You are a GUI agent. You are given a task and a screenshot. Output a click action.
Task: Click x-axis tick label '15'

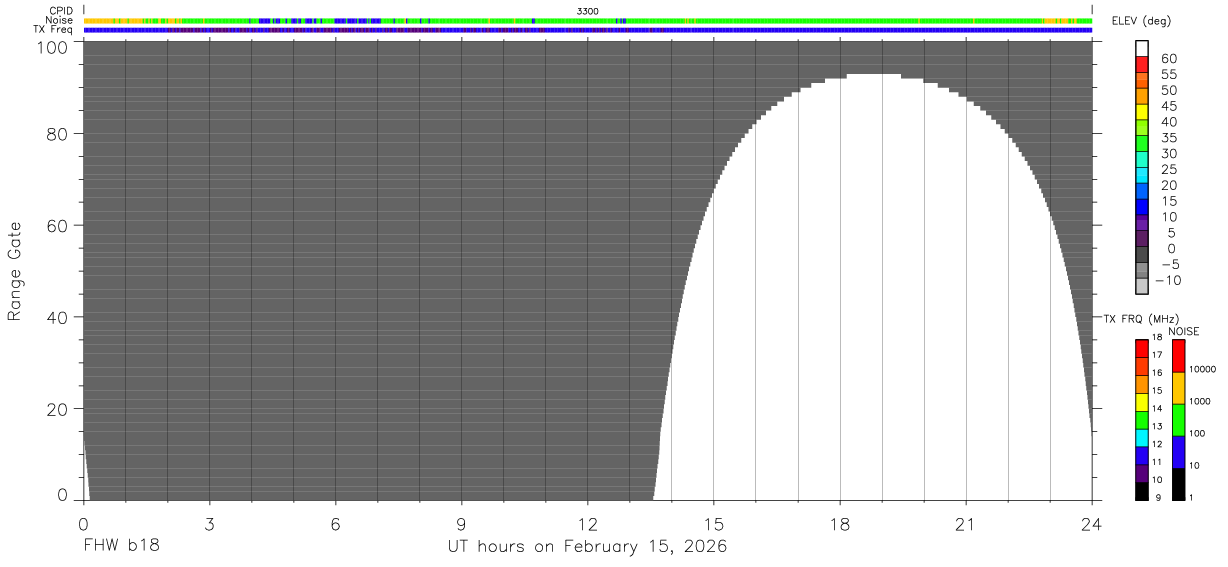[x=713, y=524]
